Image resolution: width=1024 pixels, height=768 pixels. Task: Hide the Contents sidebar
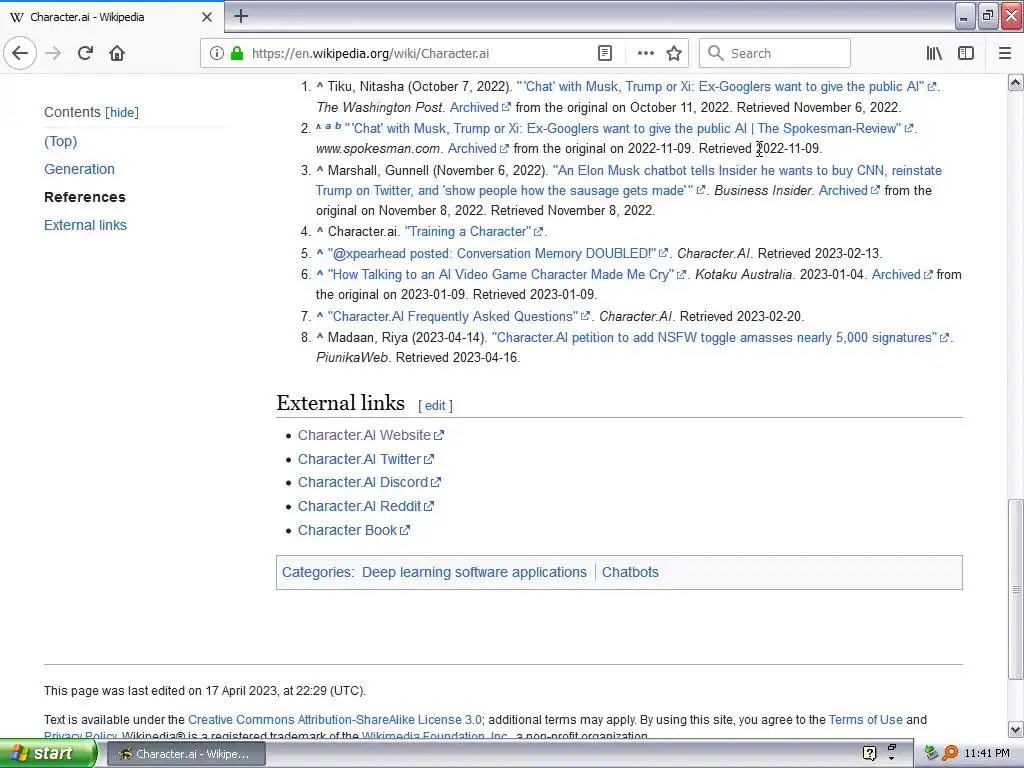point(122,112)
